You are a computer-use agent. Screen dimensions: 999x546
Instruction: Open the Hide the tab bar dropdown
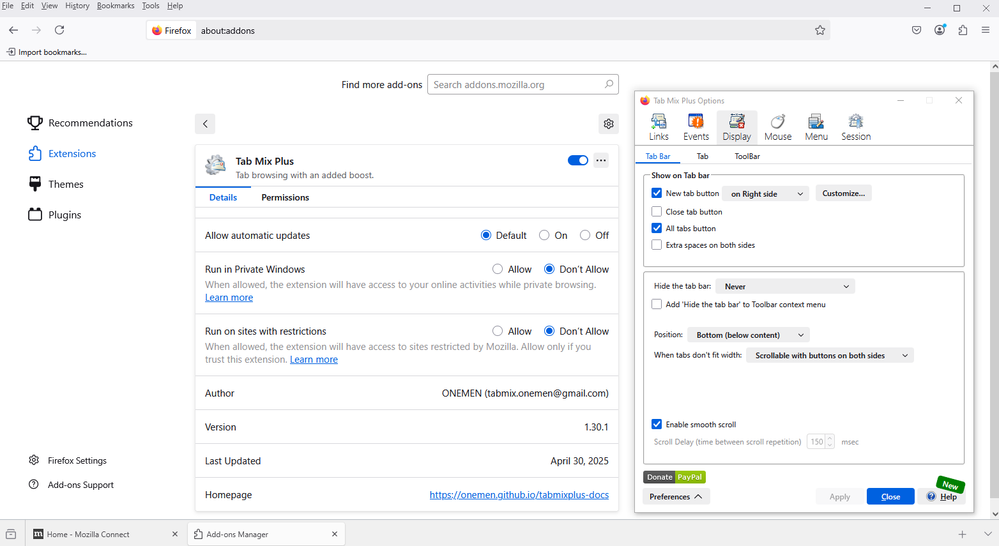pyautogui.click(x=786, y=287)
